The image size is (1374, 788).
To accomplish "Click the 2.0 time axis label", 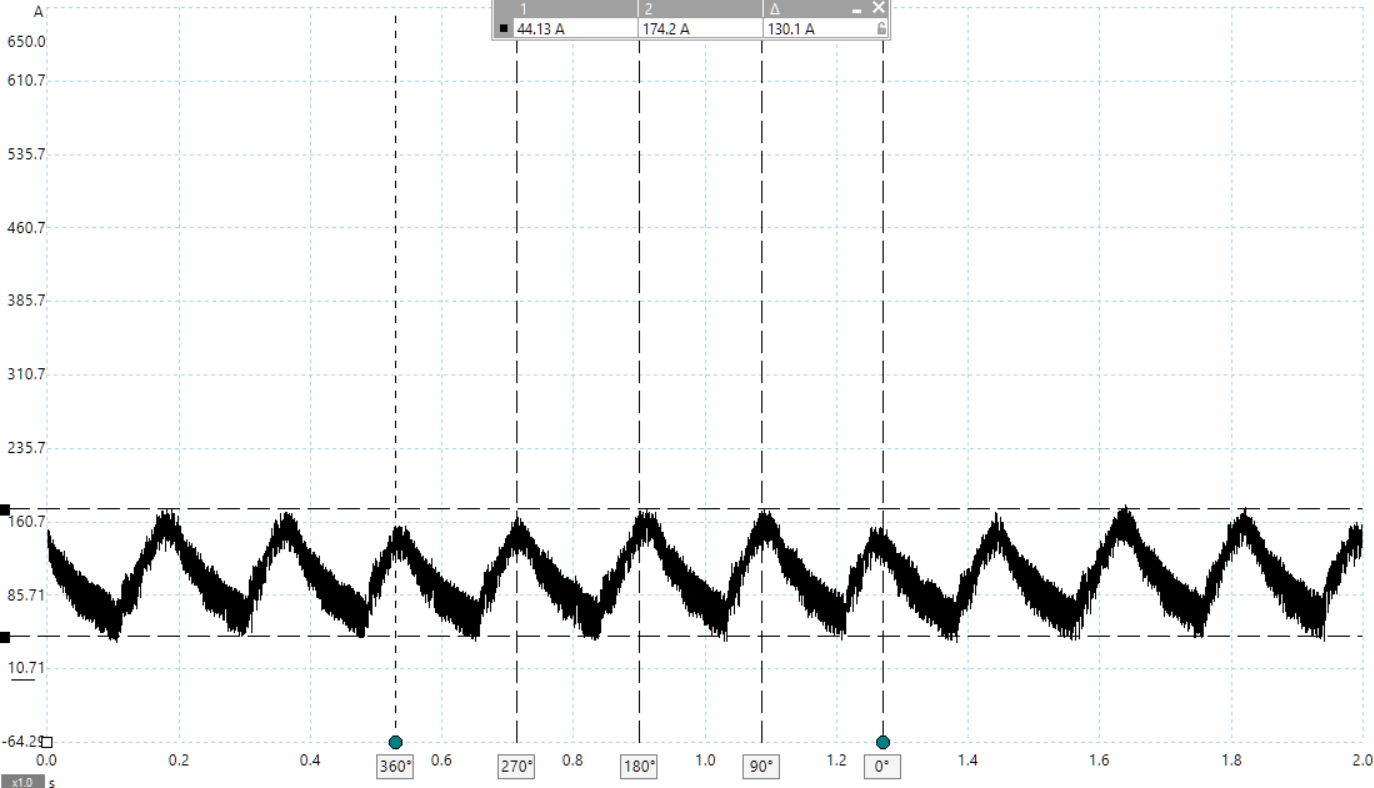I will [1363, 760].
